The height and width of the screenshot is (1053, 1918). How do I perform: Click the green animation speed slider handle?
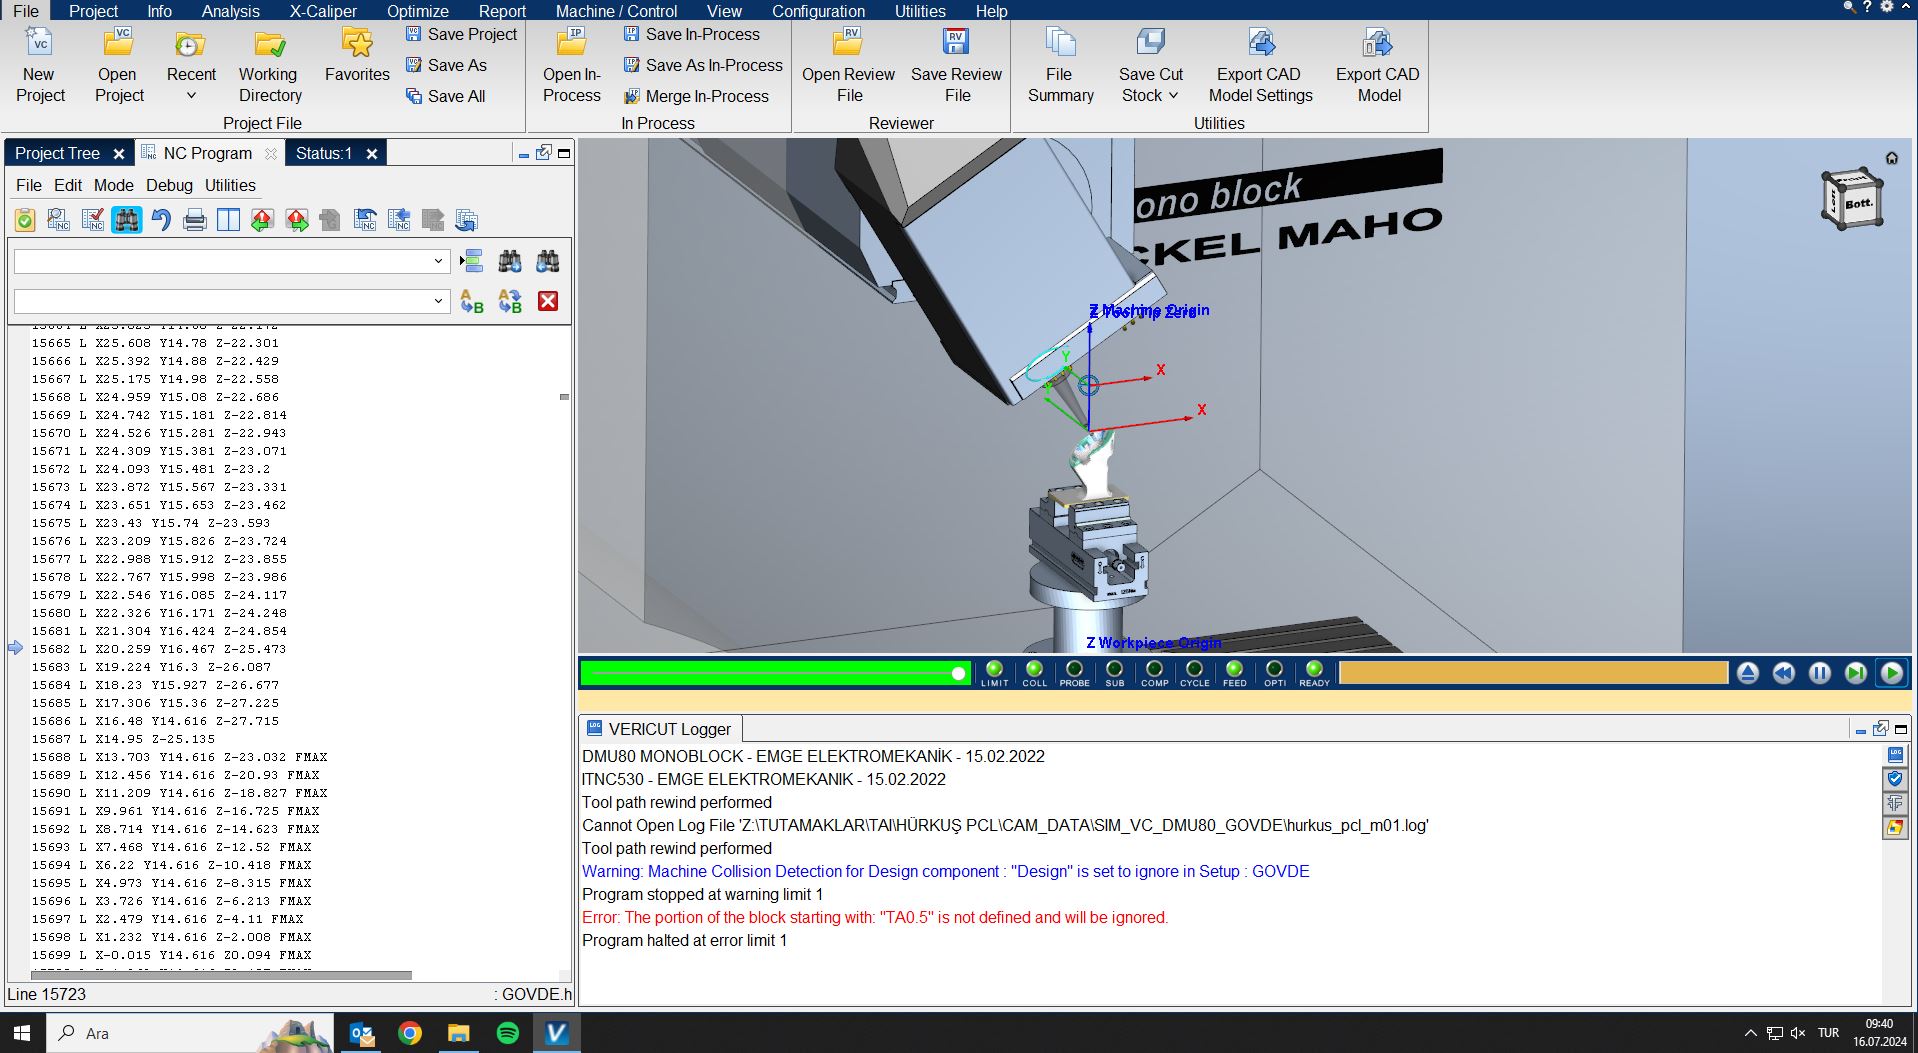tap(958, 673)
